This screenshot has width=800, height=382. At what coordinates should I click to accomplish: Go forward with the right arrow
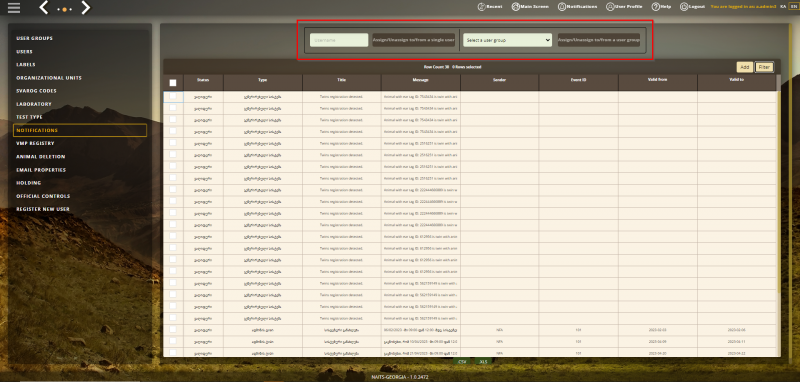(85, 8)
